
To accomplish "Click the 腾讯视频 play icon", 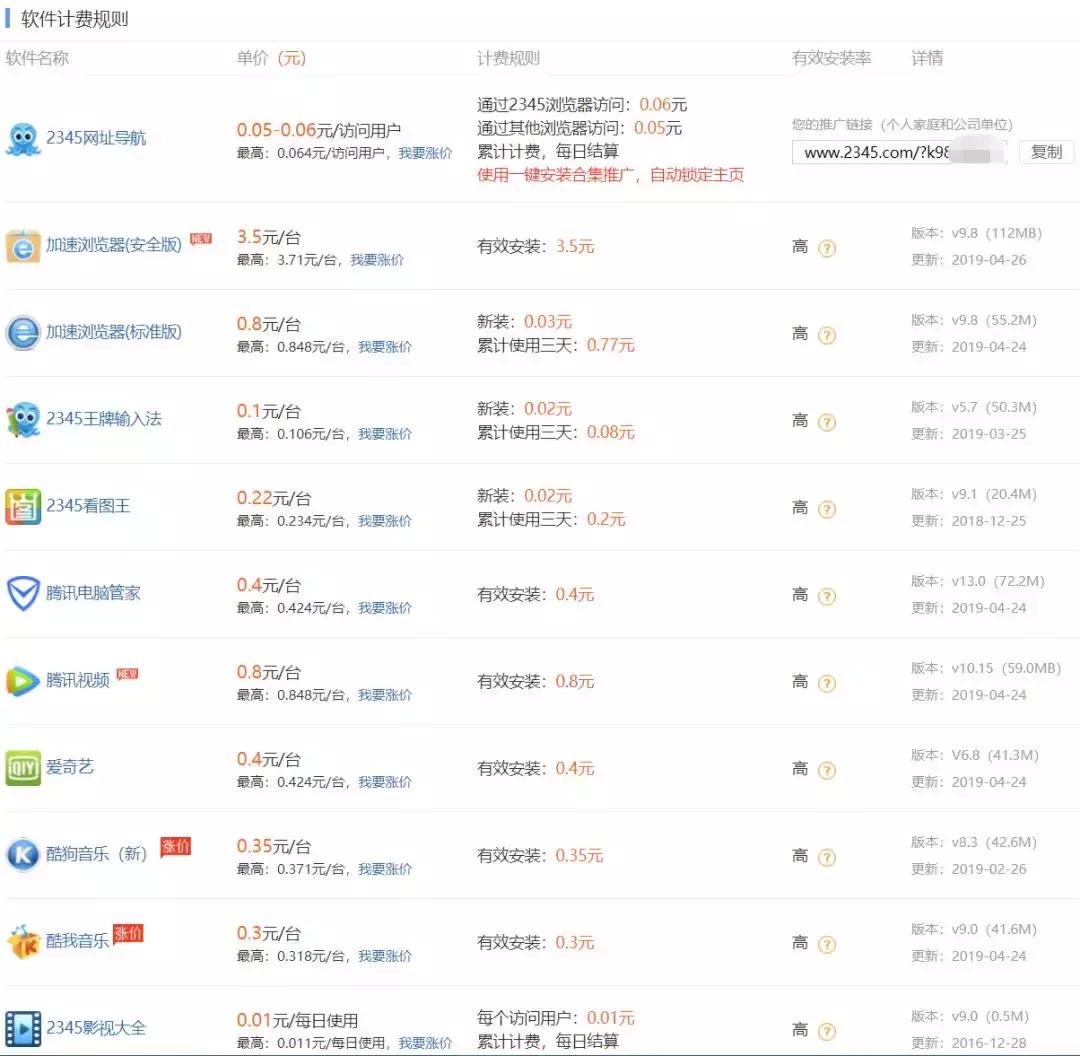I will (22, 676).
